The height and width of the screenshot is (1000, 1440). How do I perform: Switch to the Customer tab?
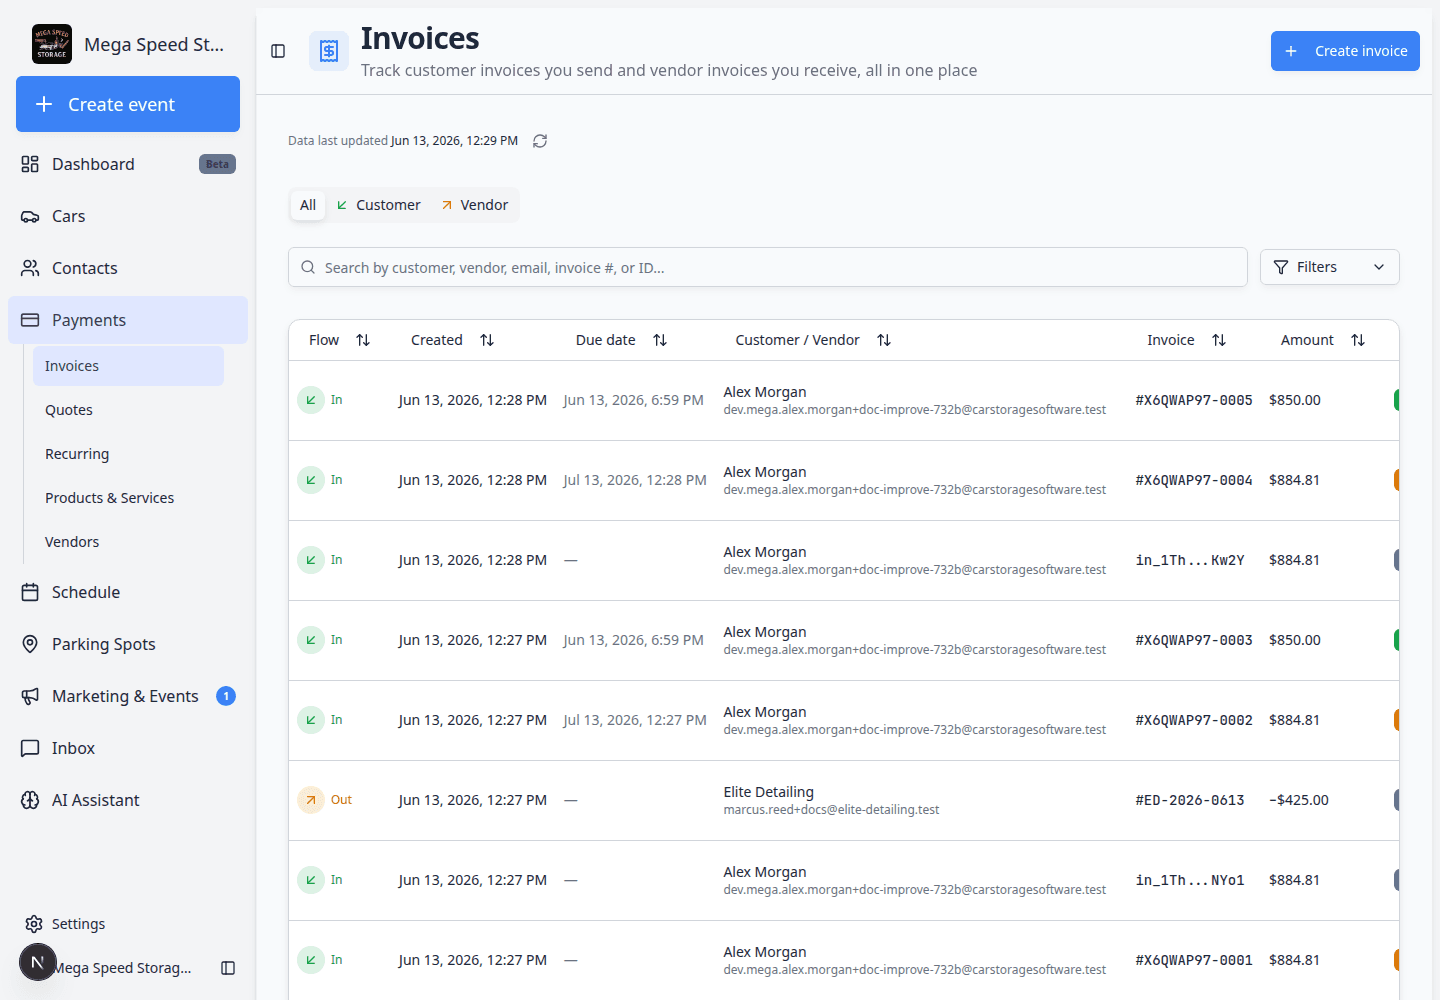pos(378,205)
